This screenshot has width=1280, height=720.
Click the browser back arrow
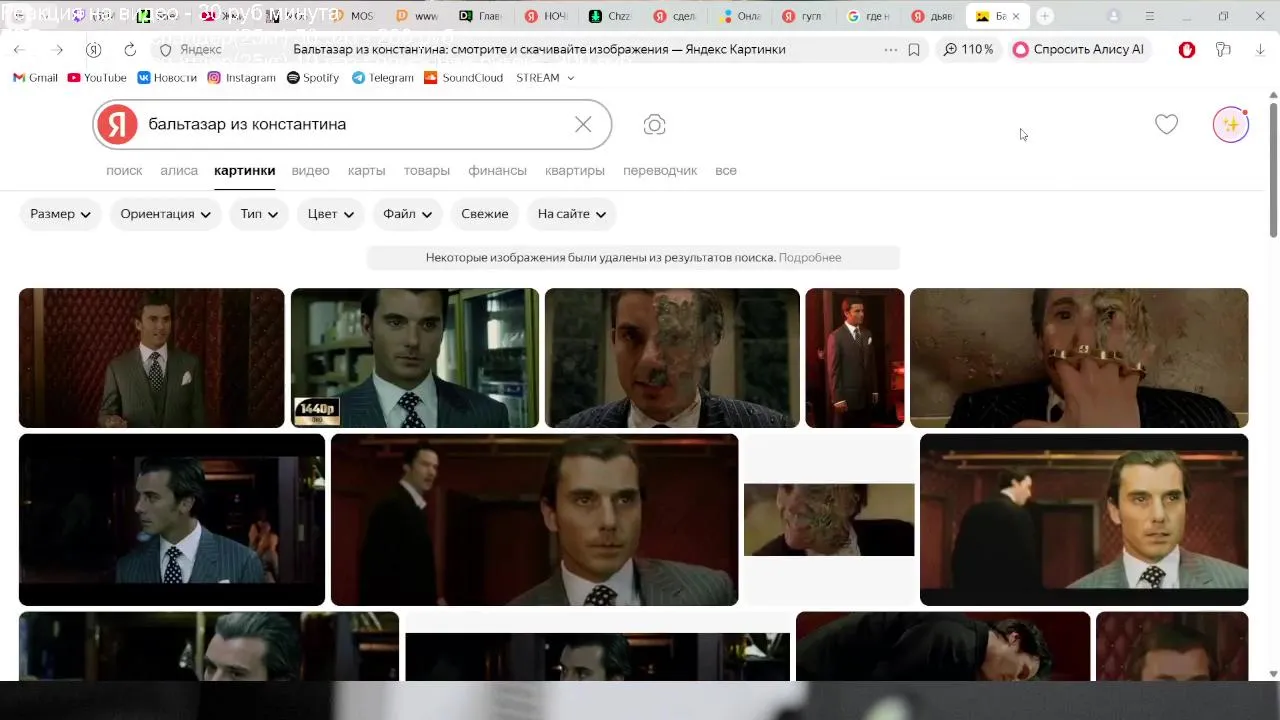click(19, 50)
